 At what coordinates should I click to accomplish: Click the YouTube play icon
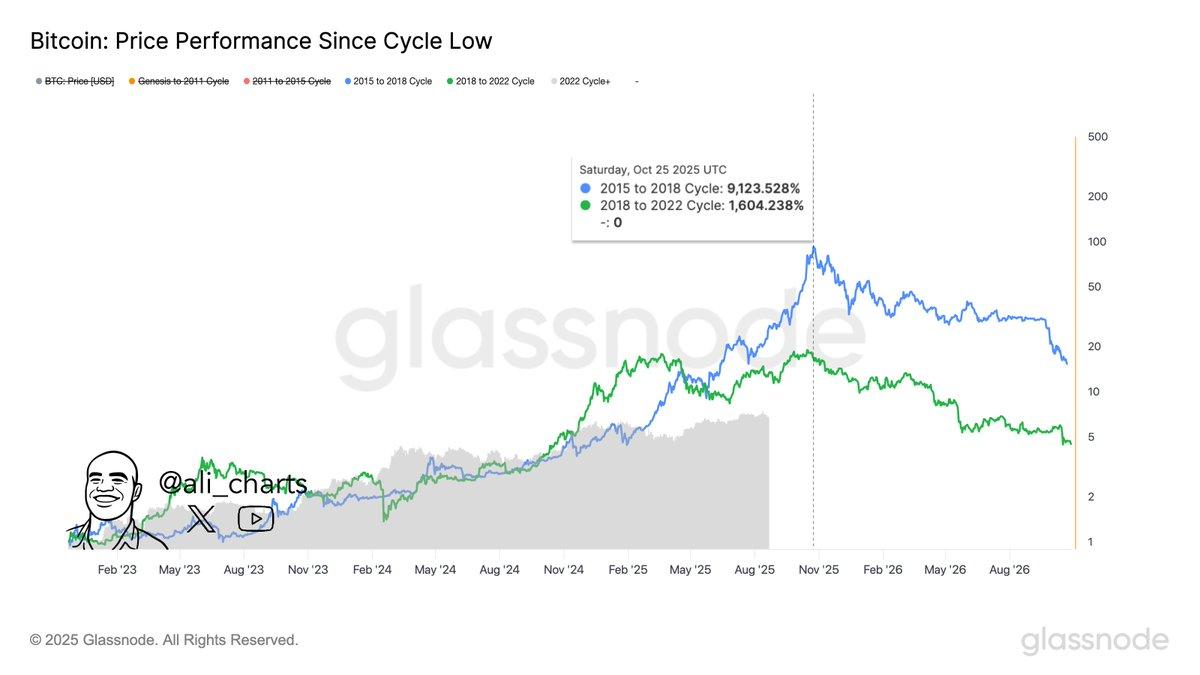256,519
